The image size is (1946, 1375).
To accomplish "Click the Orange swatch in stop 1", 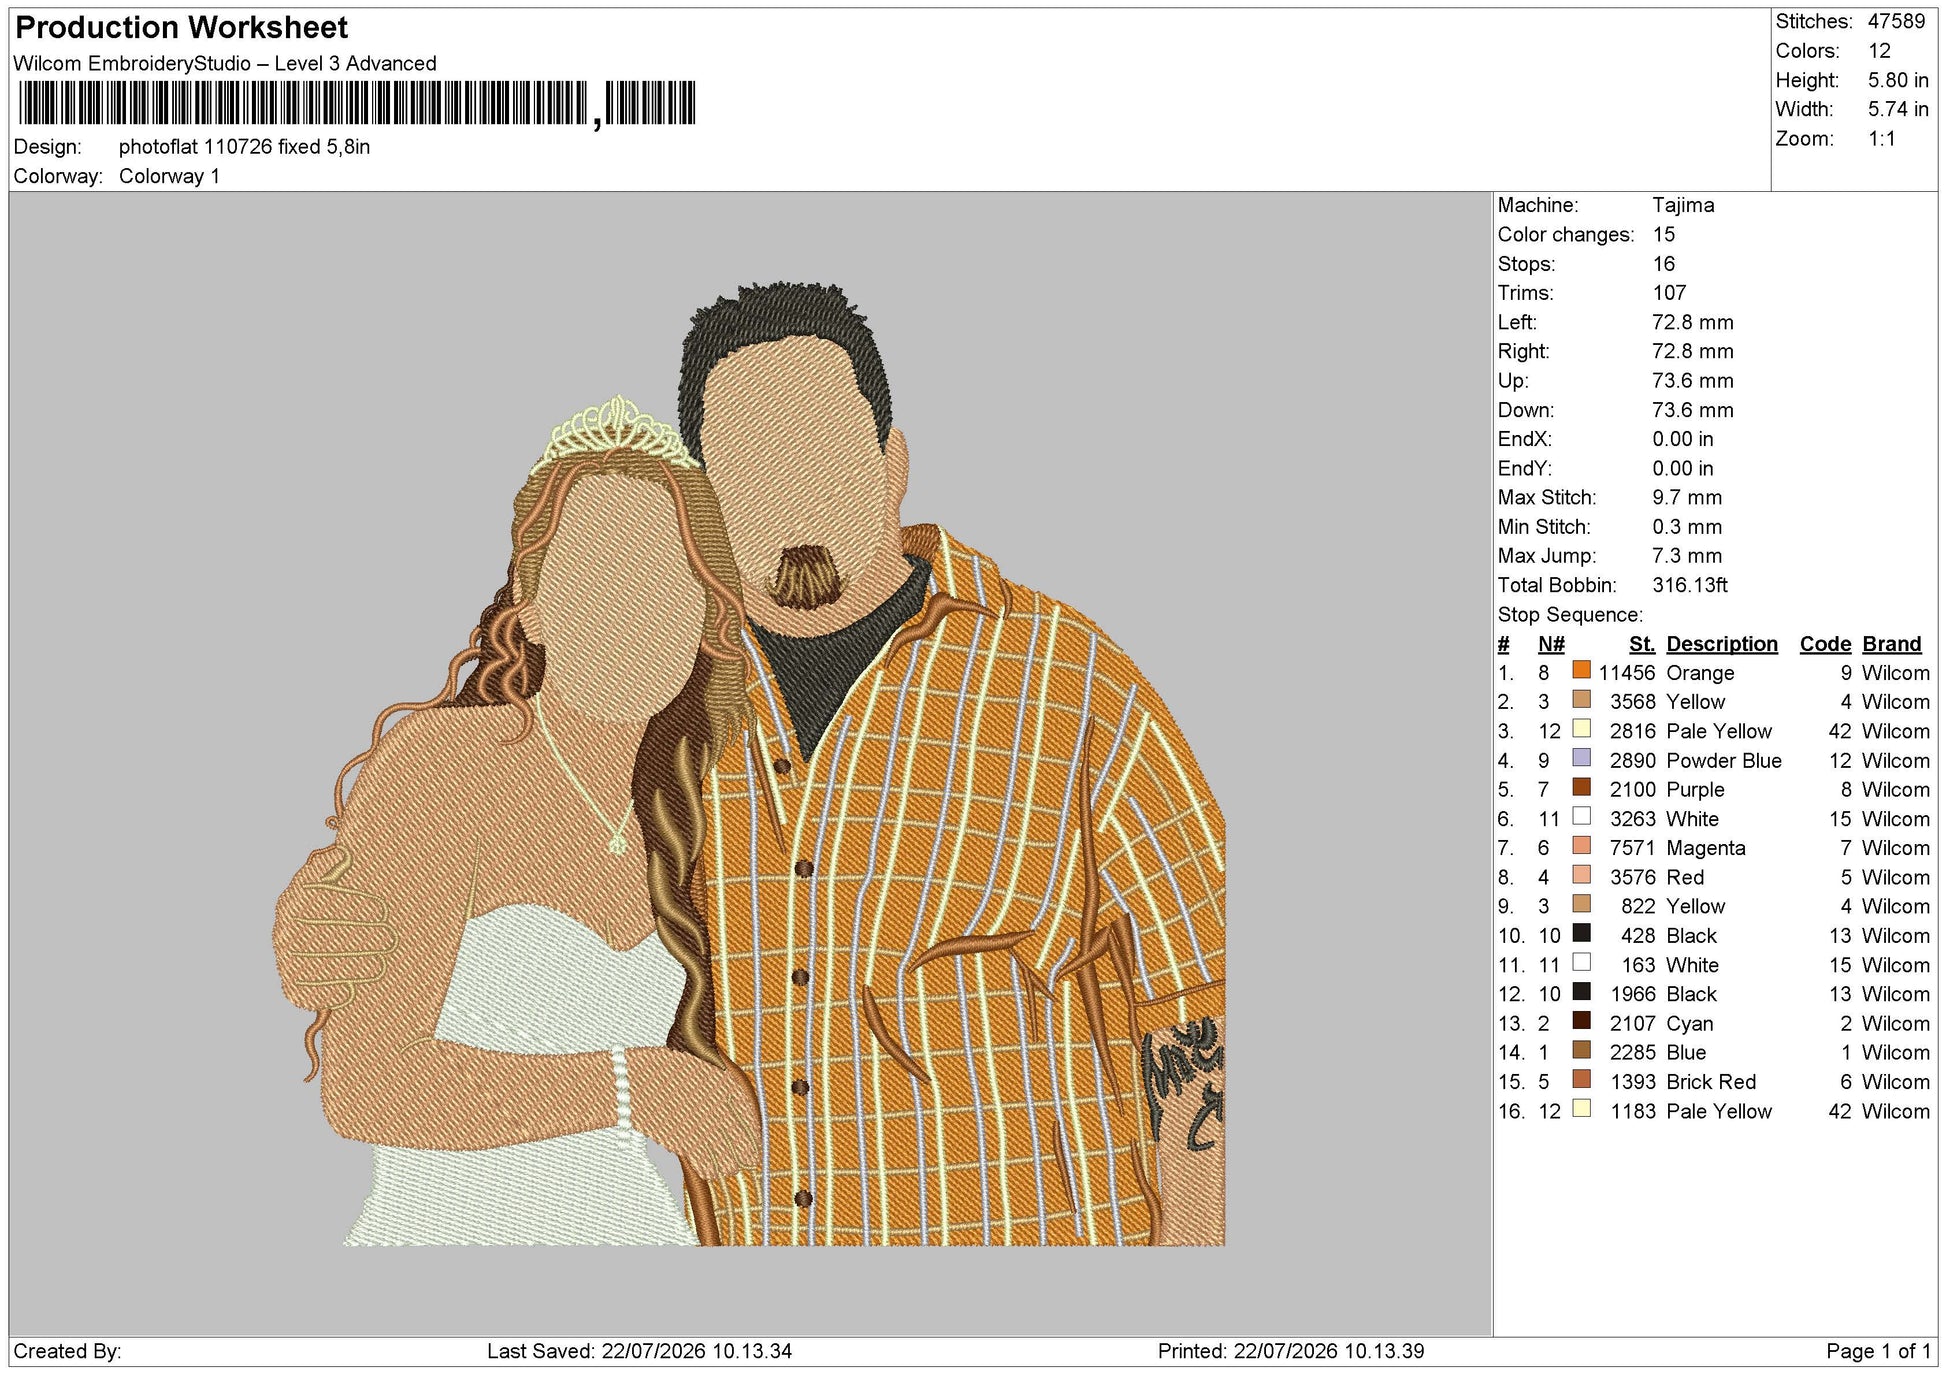I will [1581, 670].
